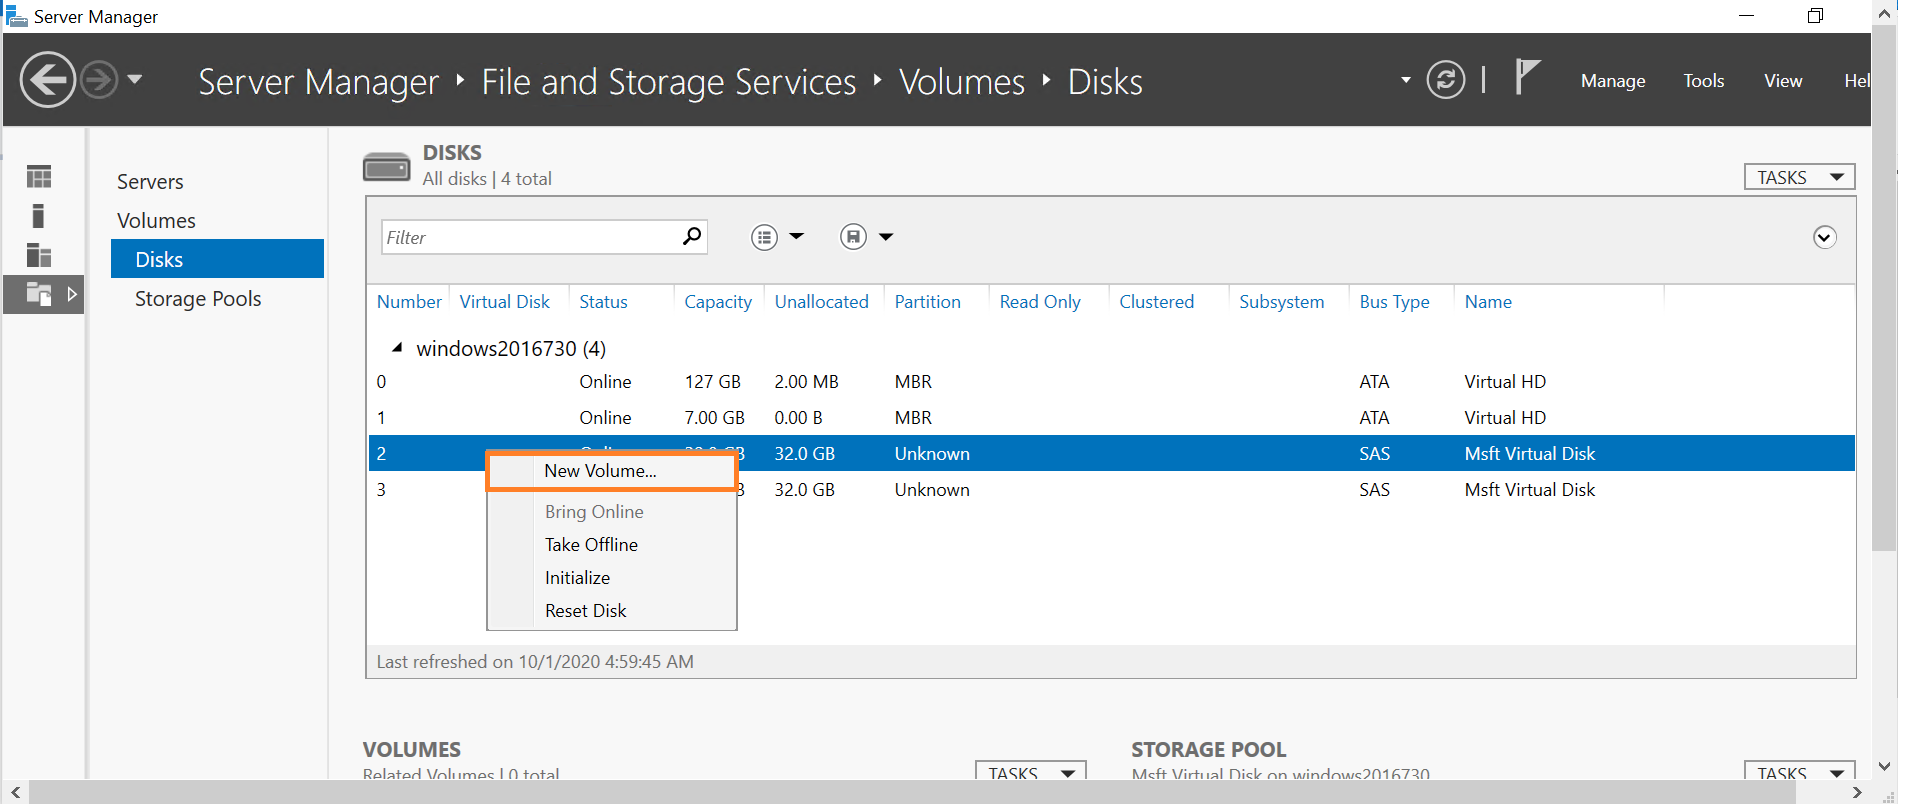This screenshot has height=811, width=1919.
Task: Click the back navigation arrow
Action: 47,80
